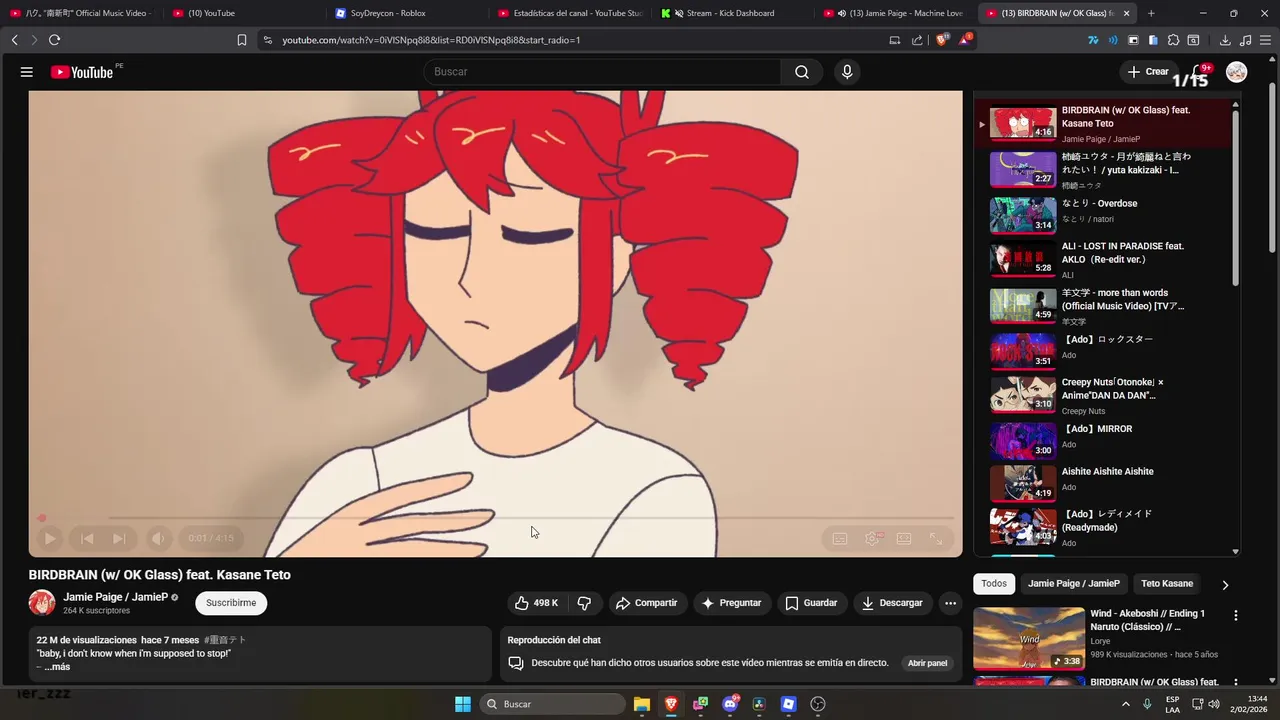Click the Compartir share button
Viewport: 1280px width, 720px height.
[x=647, y=603]
